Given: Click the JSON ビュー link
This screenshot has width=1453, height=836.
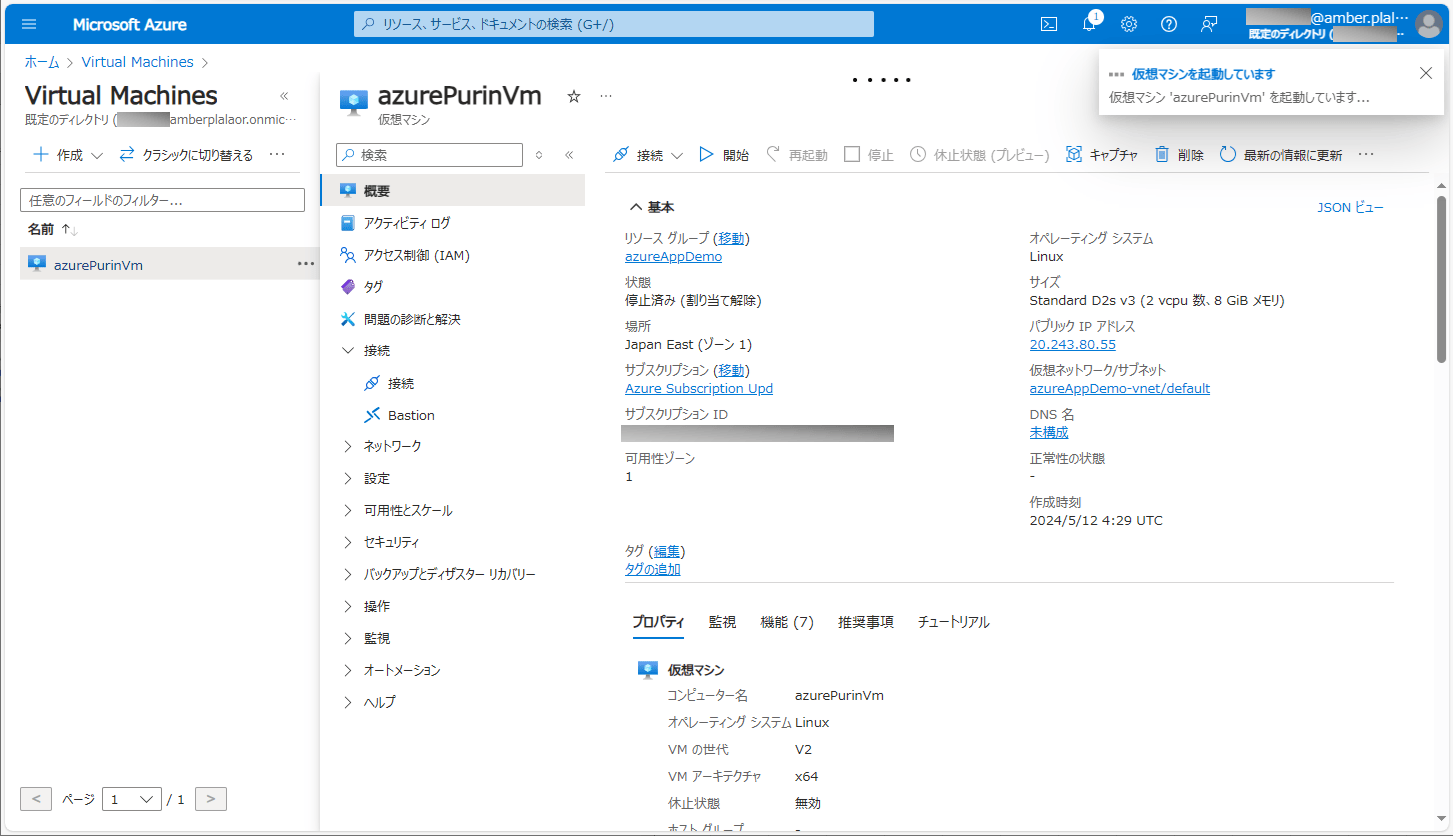Looking at the screenshot, I should (1351, 208).
